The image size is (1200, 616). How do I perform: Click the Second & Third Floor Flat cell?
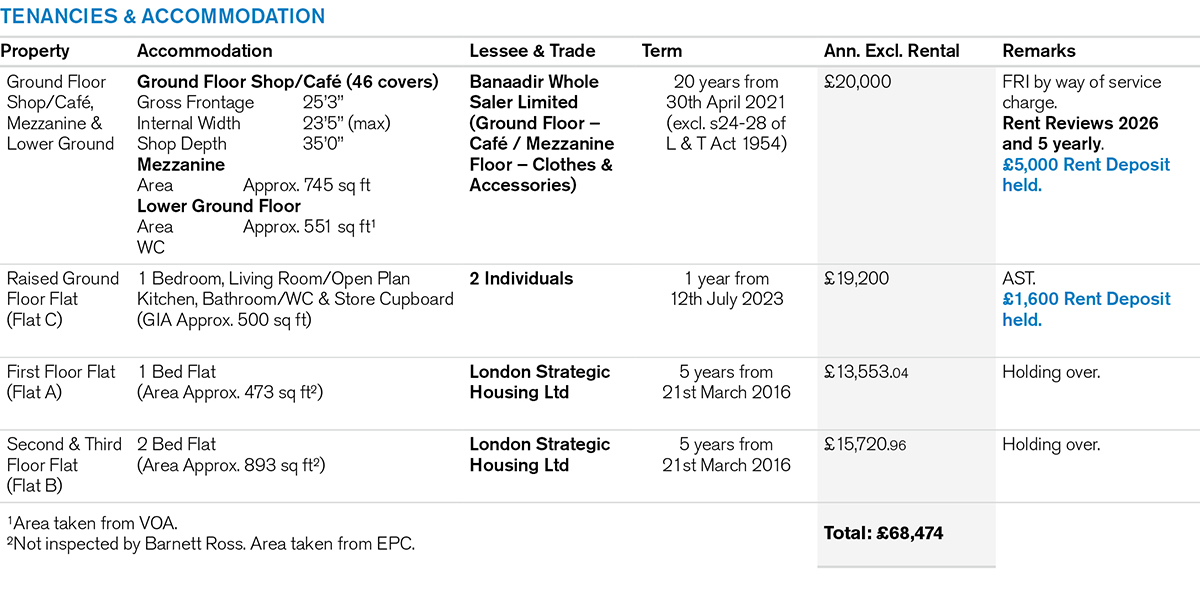pyautogui.click(x=63, y=465)
